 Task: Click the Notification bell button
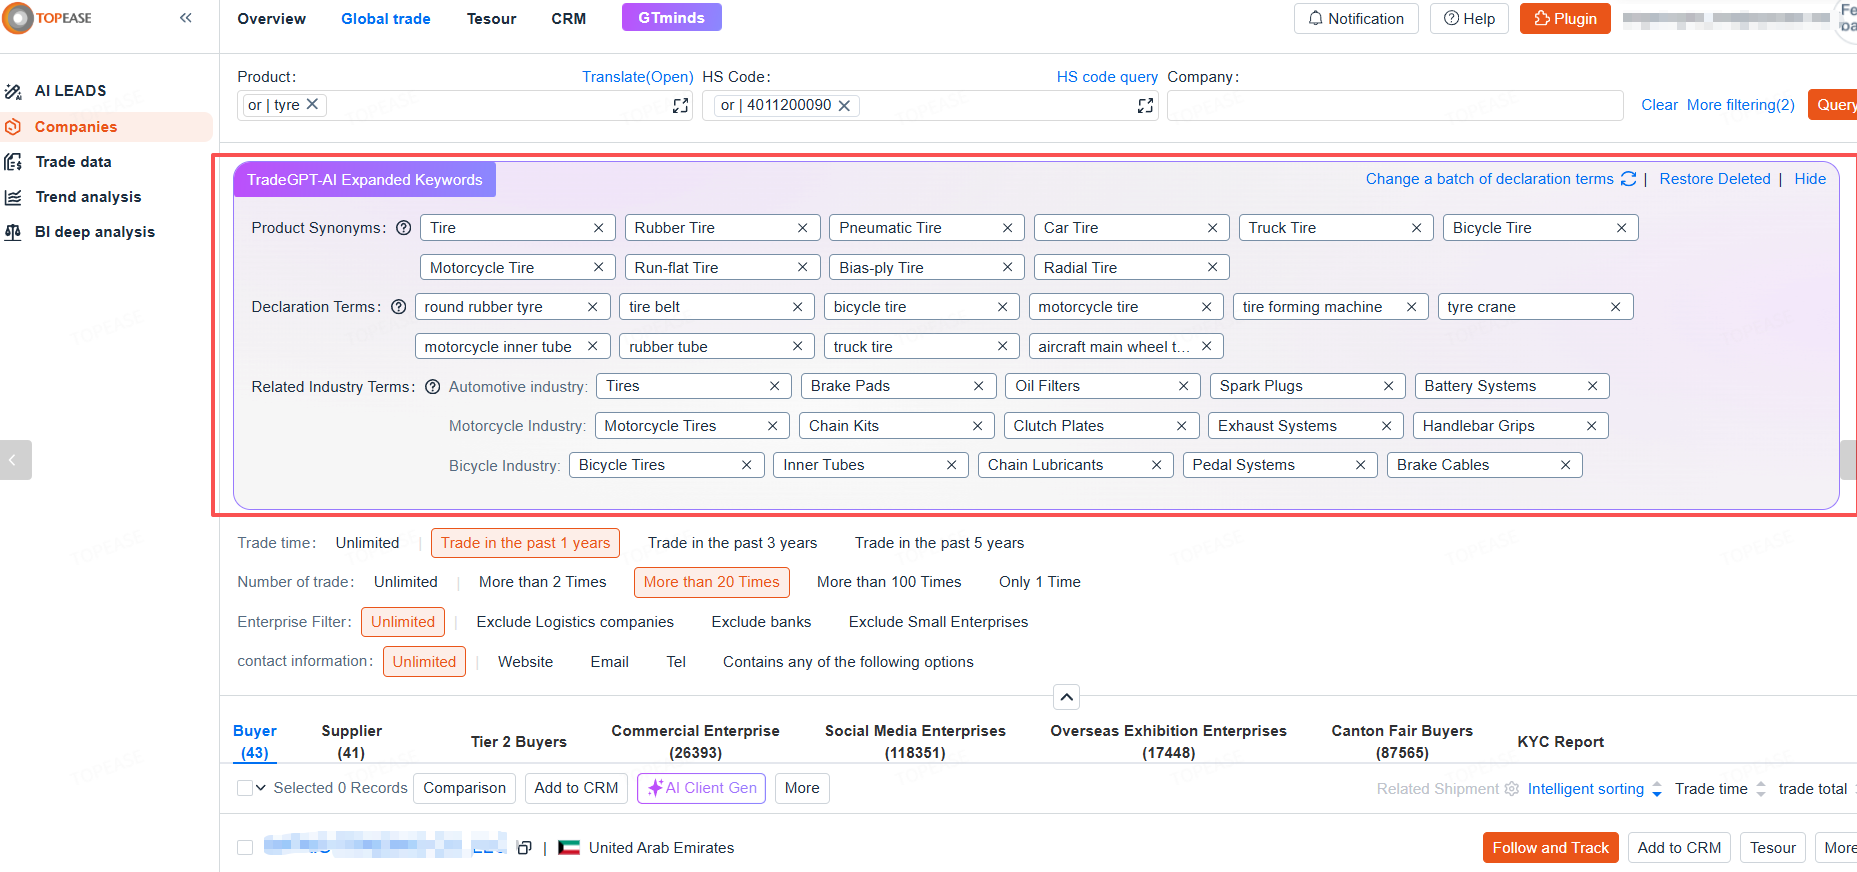coord(1356,18)
